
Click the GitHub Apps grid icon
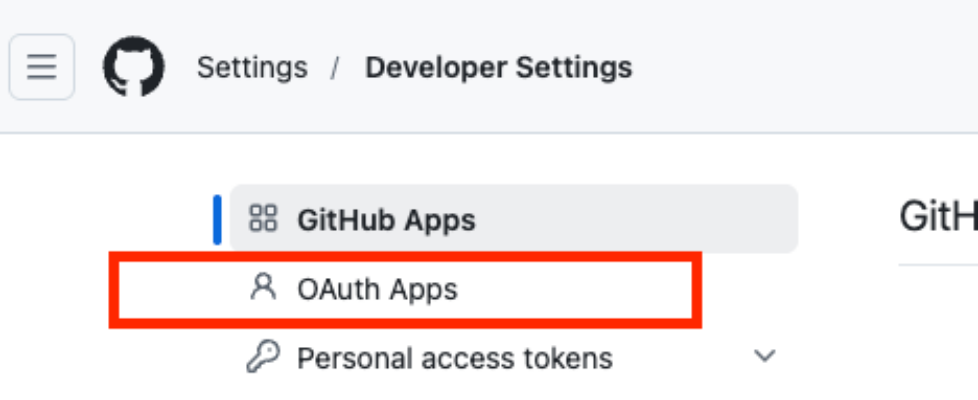click(x=262, y=218)
